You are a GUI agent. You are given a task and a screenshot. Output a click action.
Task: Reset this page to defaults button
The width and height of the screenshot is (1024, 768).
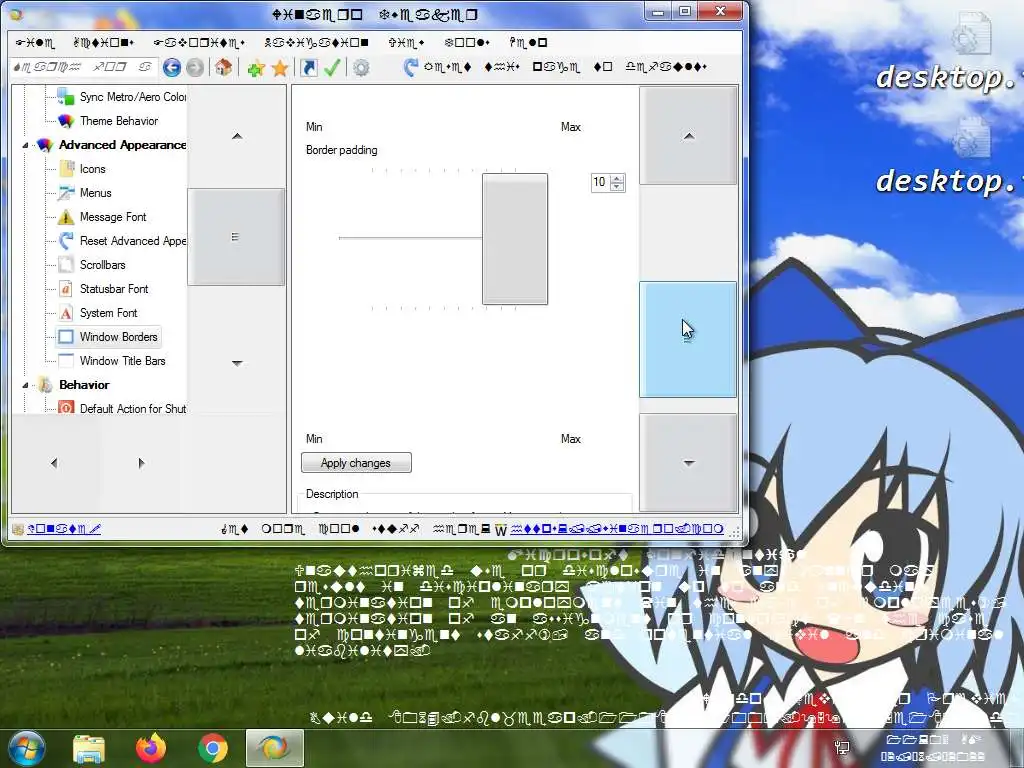[x=554, y=67]
